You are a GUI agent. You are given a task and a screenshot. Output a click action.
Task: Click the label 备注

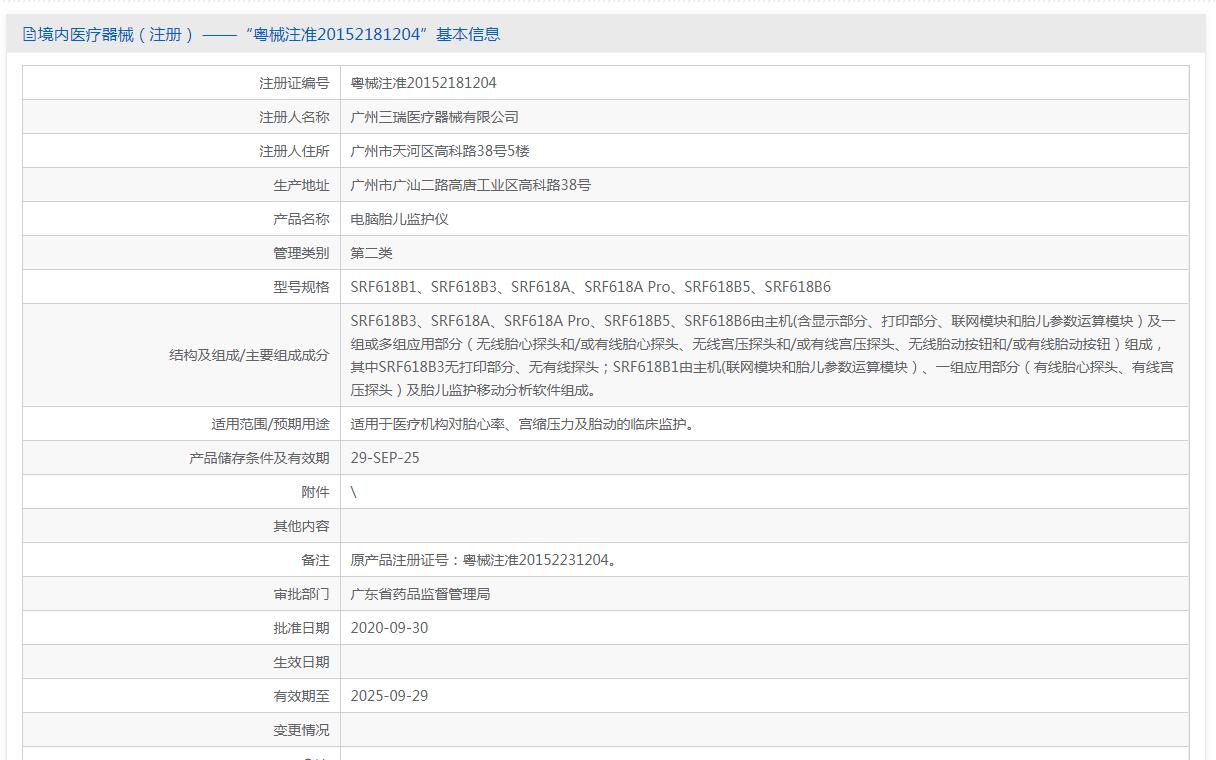coord(315,560)
